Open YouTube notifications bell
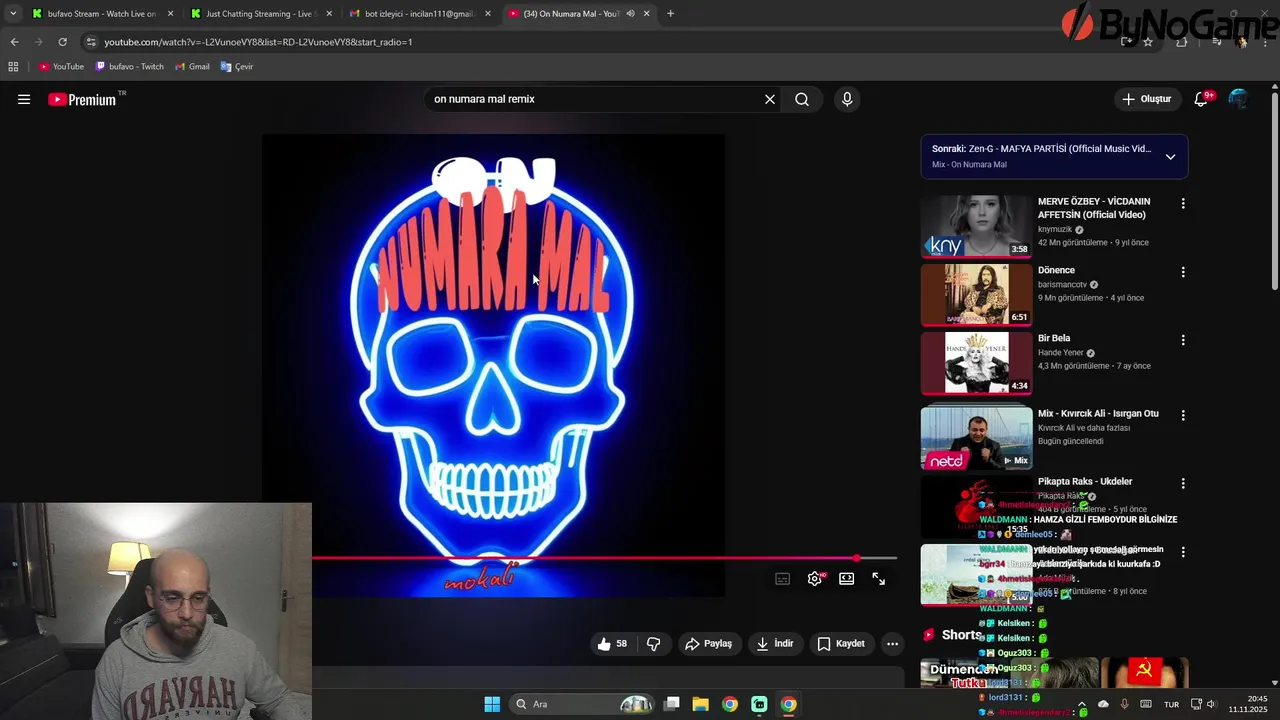The height and width of the screenshot is (720, 1280). [x=1202, y=99]
